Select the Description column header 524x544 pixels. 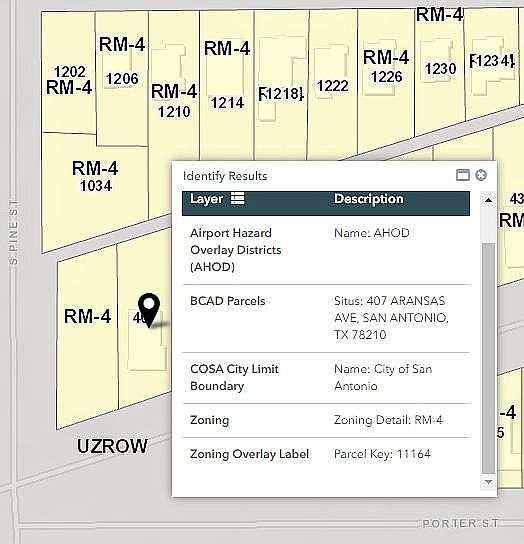pos(369,199)
